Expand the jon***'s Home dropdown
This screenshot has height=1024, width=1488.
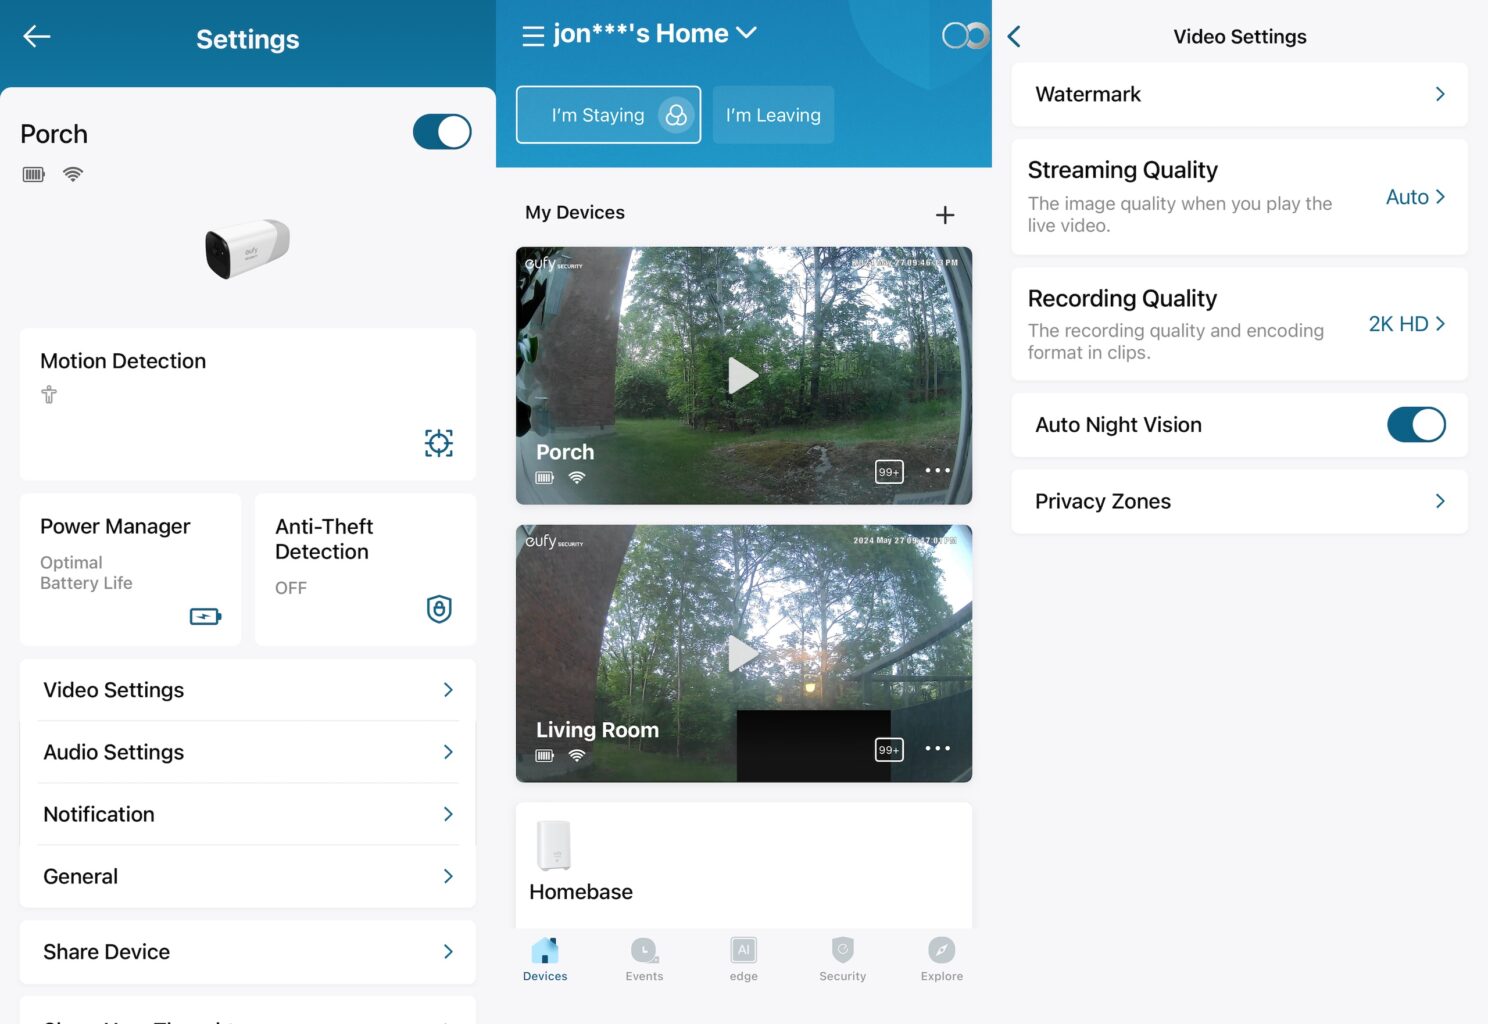pyautogui.click(x=746, y=33)
